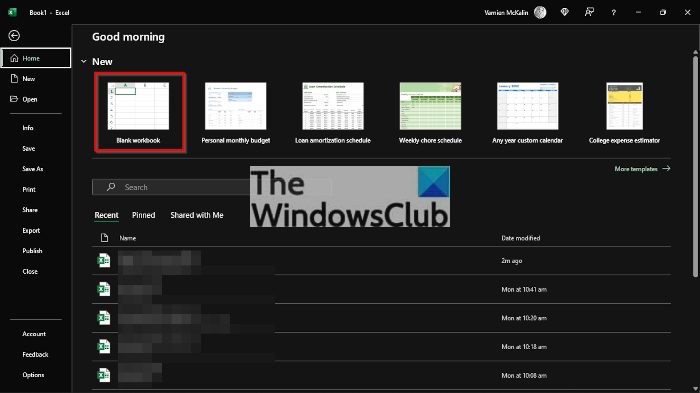Click the Excel logo in title bar
Viewport: 700px width, 393px height.
[x=12, y=12]
